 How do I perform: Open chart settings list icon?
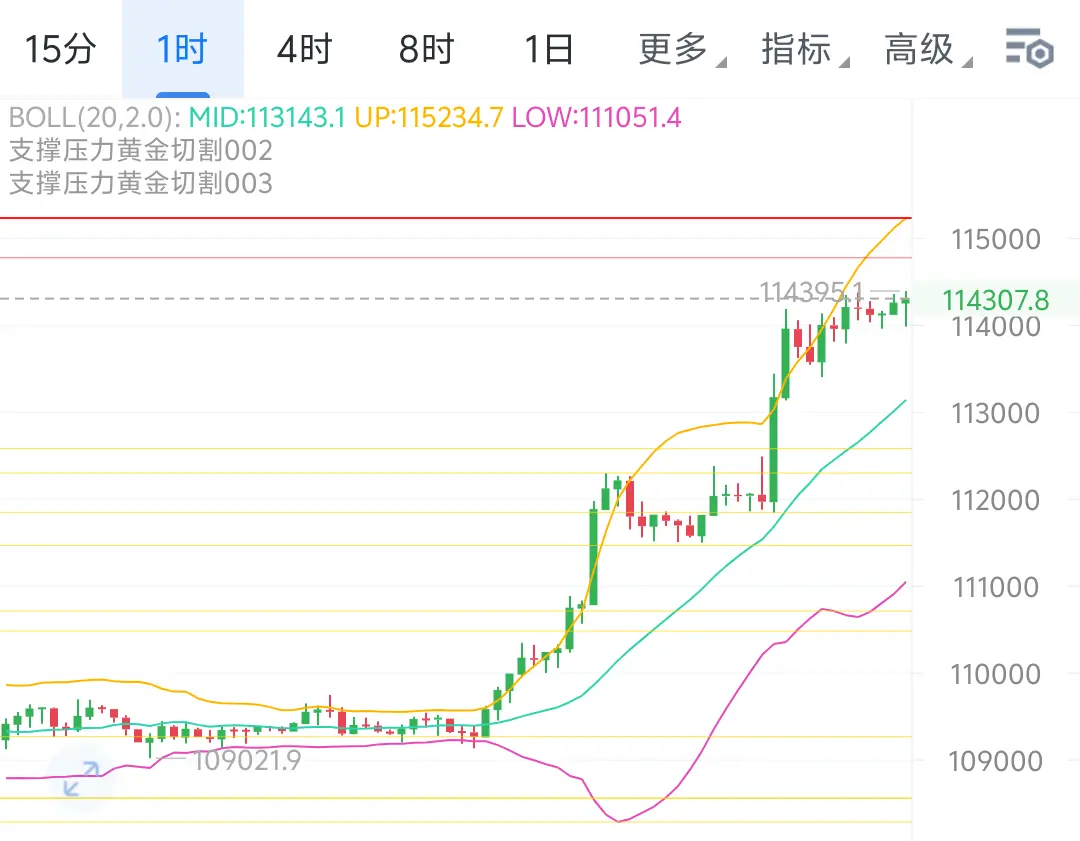(1030, 48)
